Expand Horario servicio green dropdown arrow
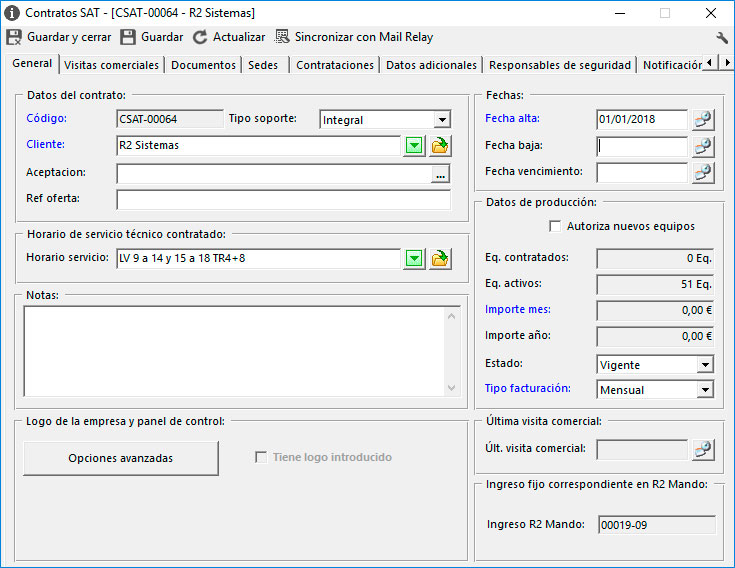 click(x=414, y=258)
